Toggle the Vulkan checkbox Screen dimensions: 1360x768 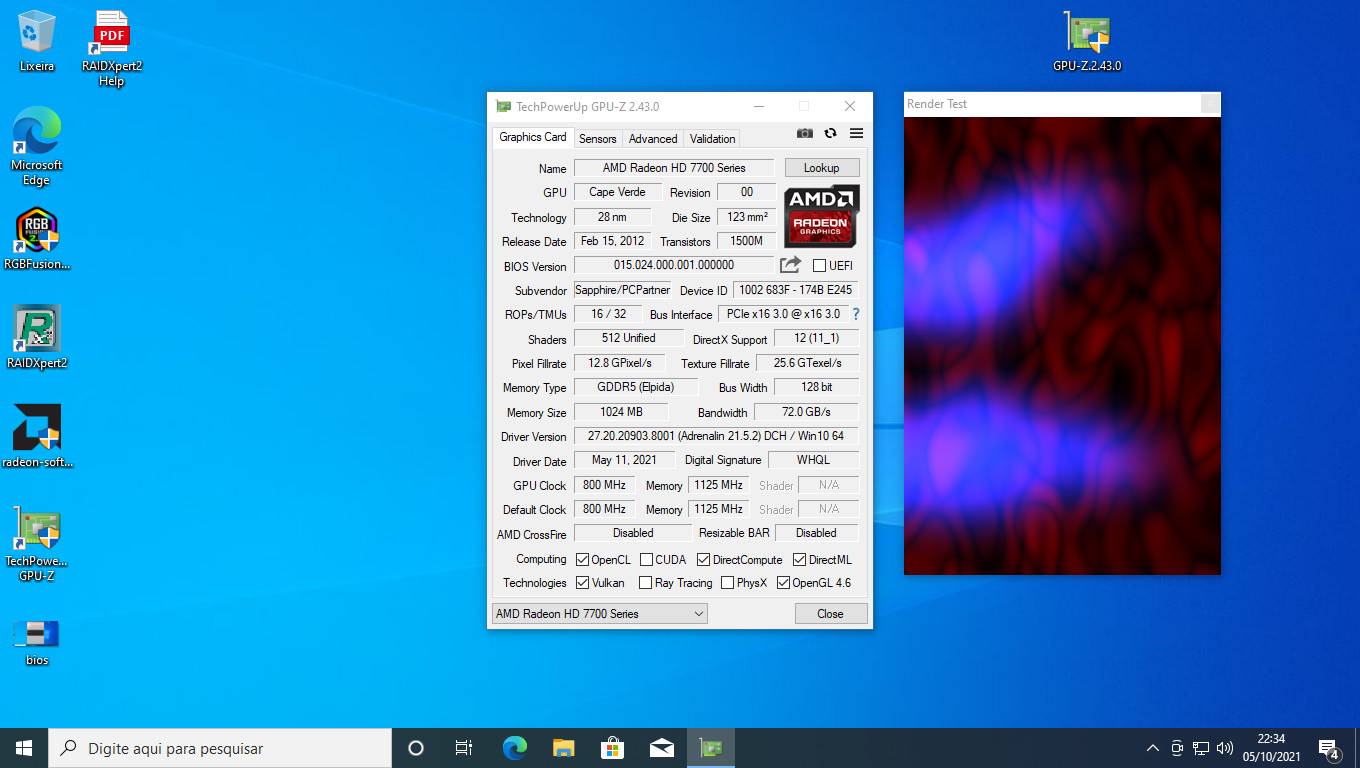[x=583, y=583]
